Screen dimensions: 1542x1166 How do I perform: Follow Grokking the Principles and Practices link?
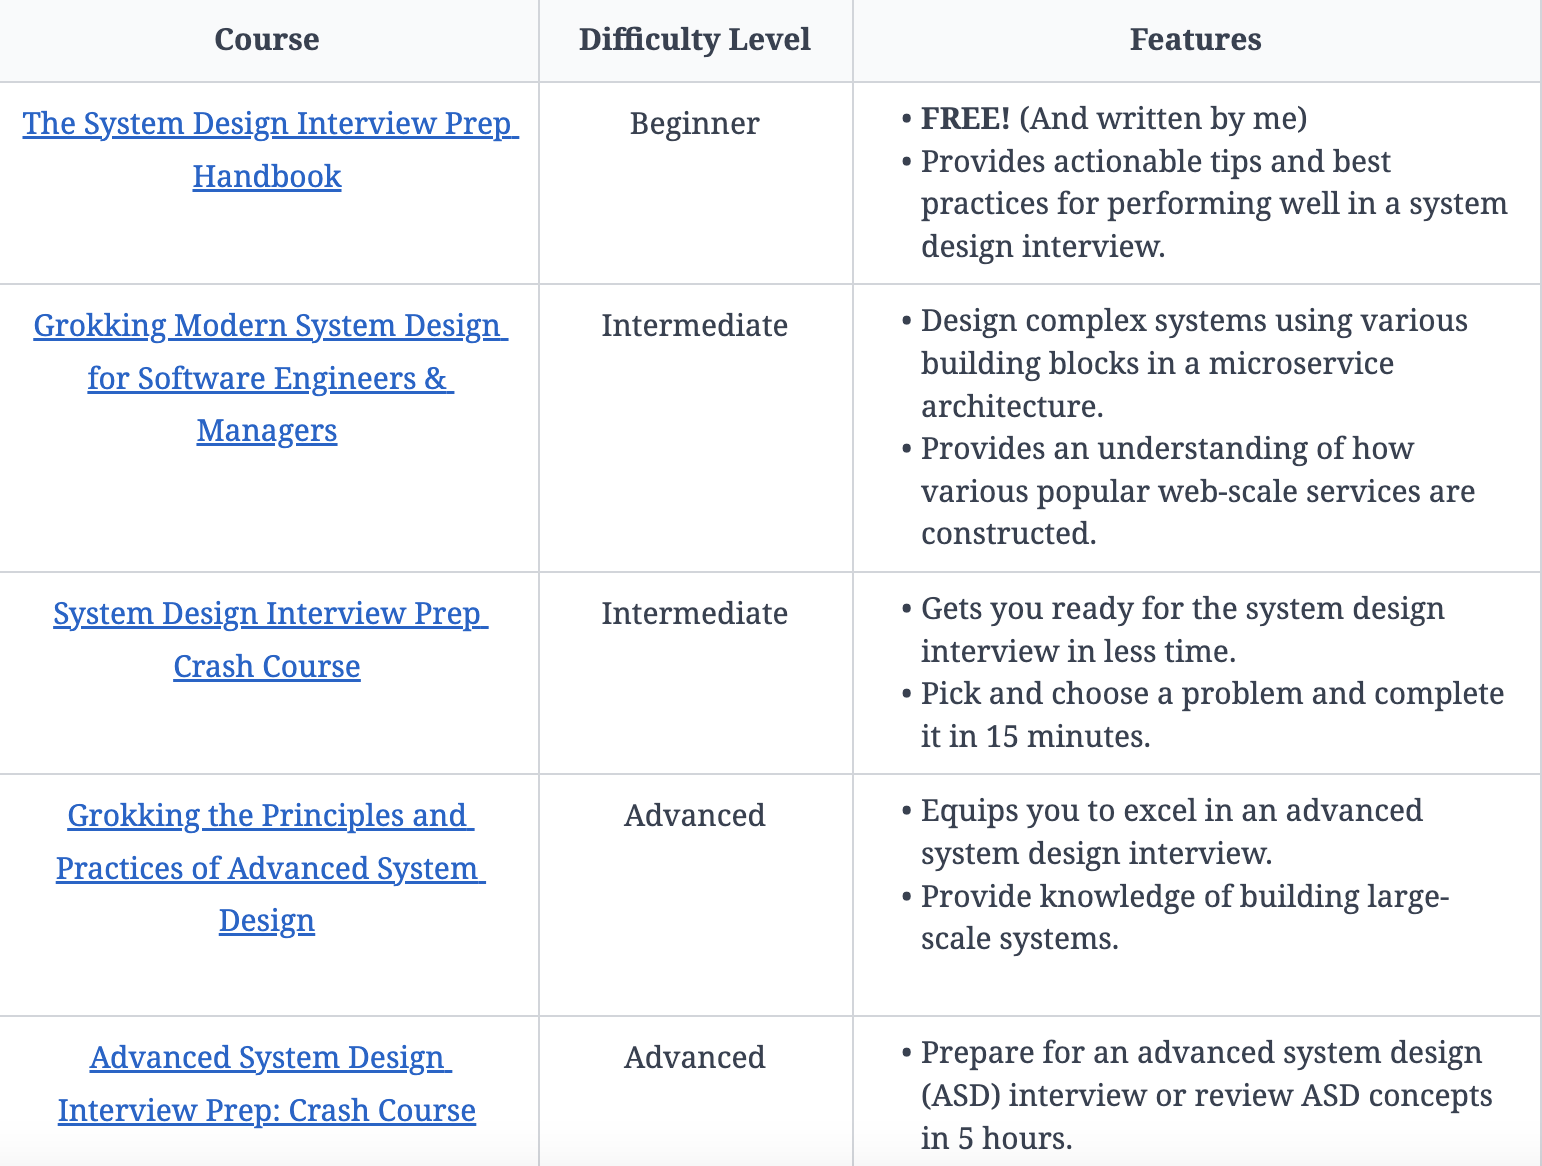click(270, 816)
